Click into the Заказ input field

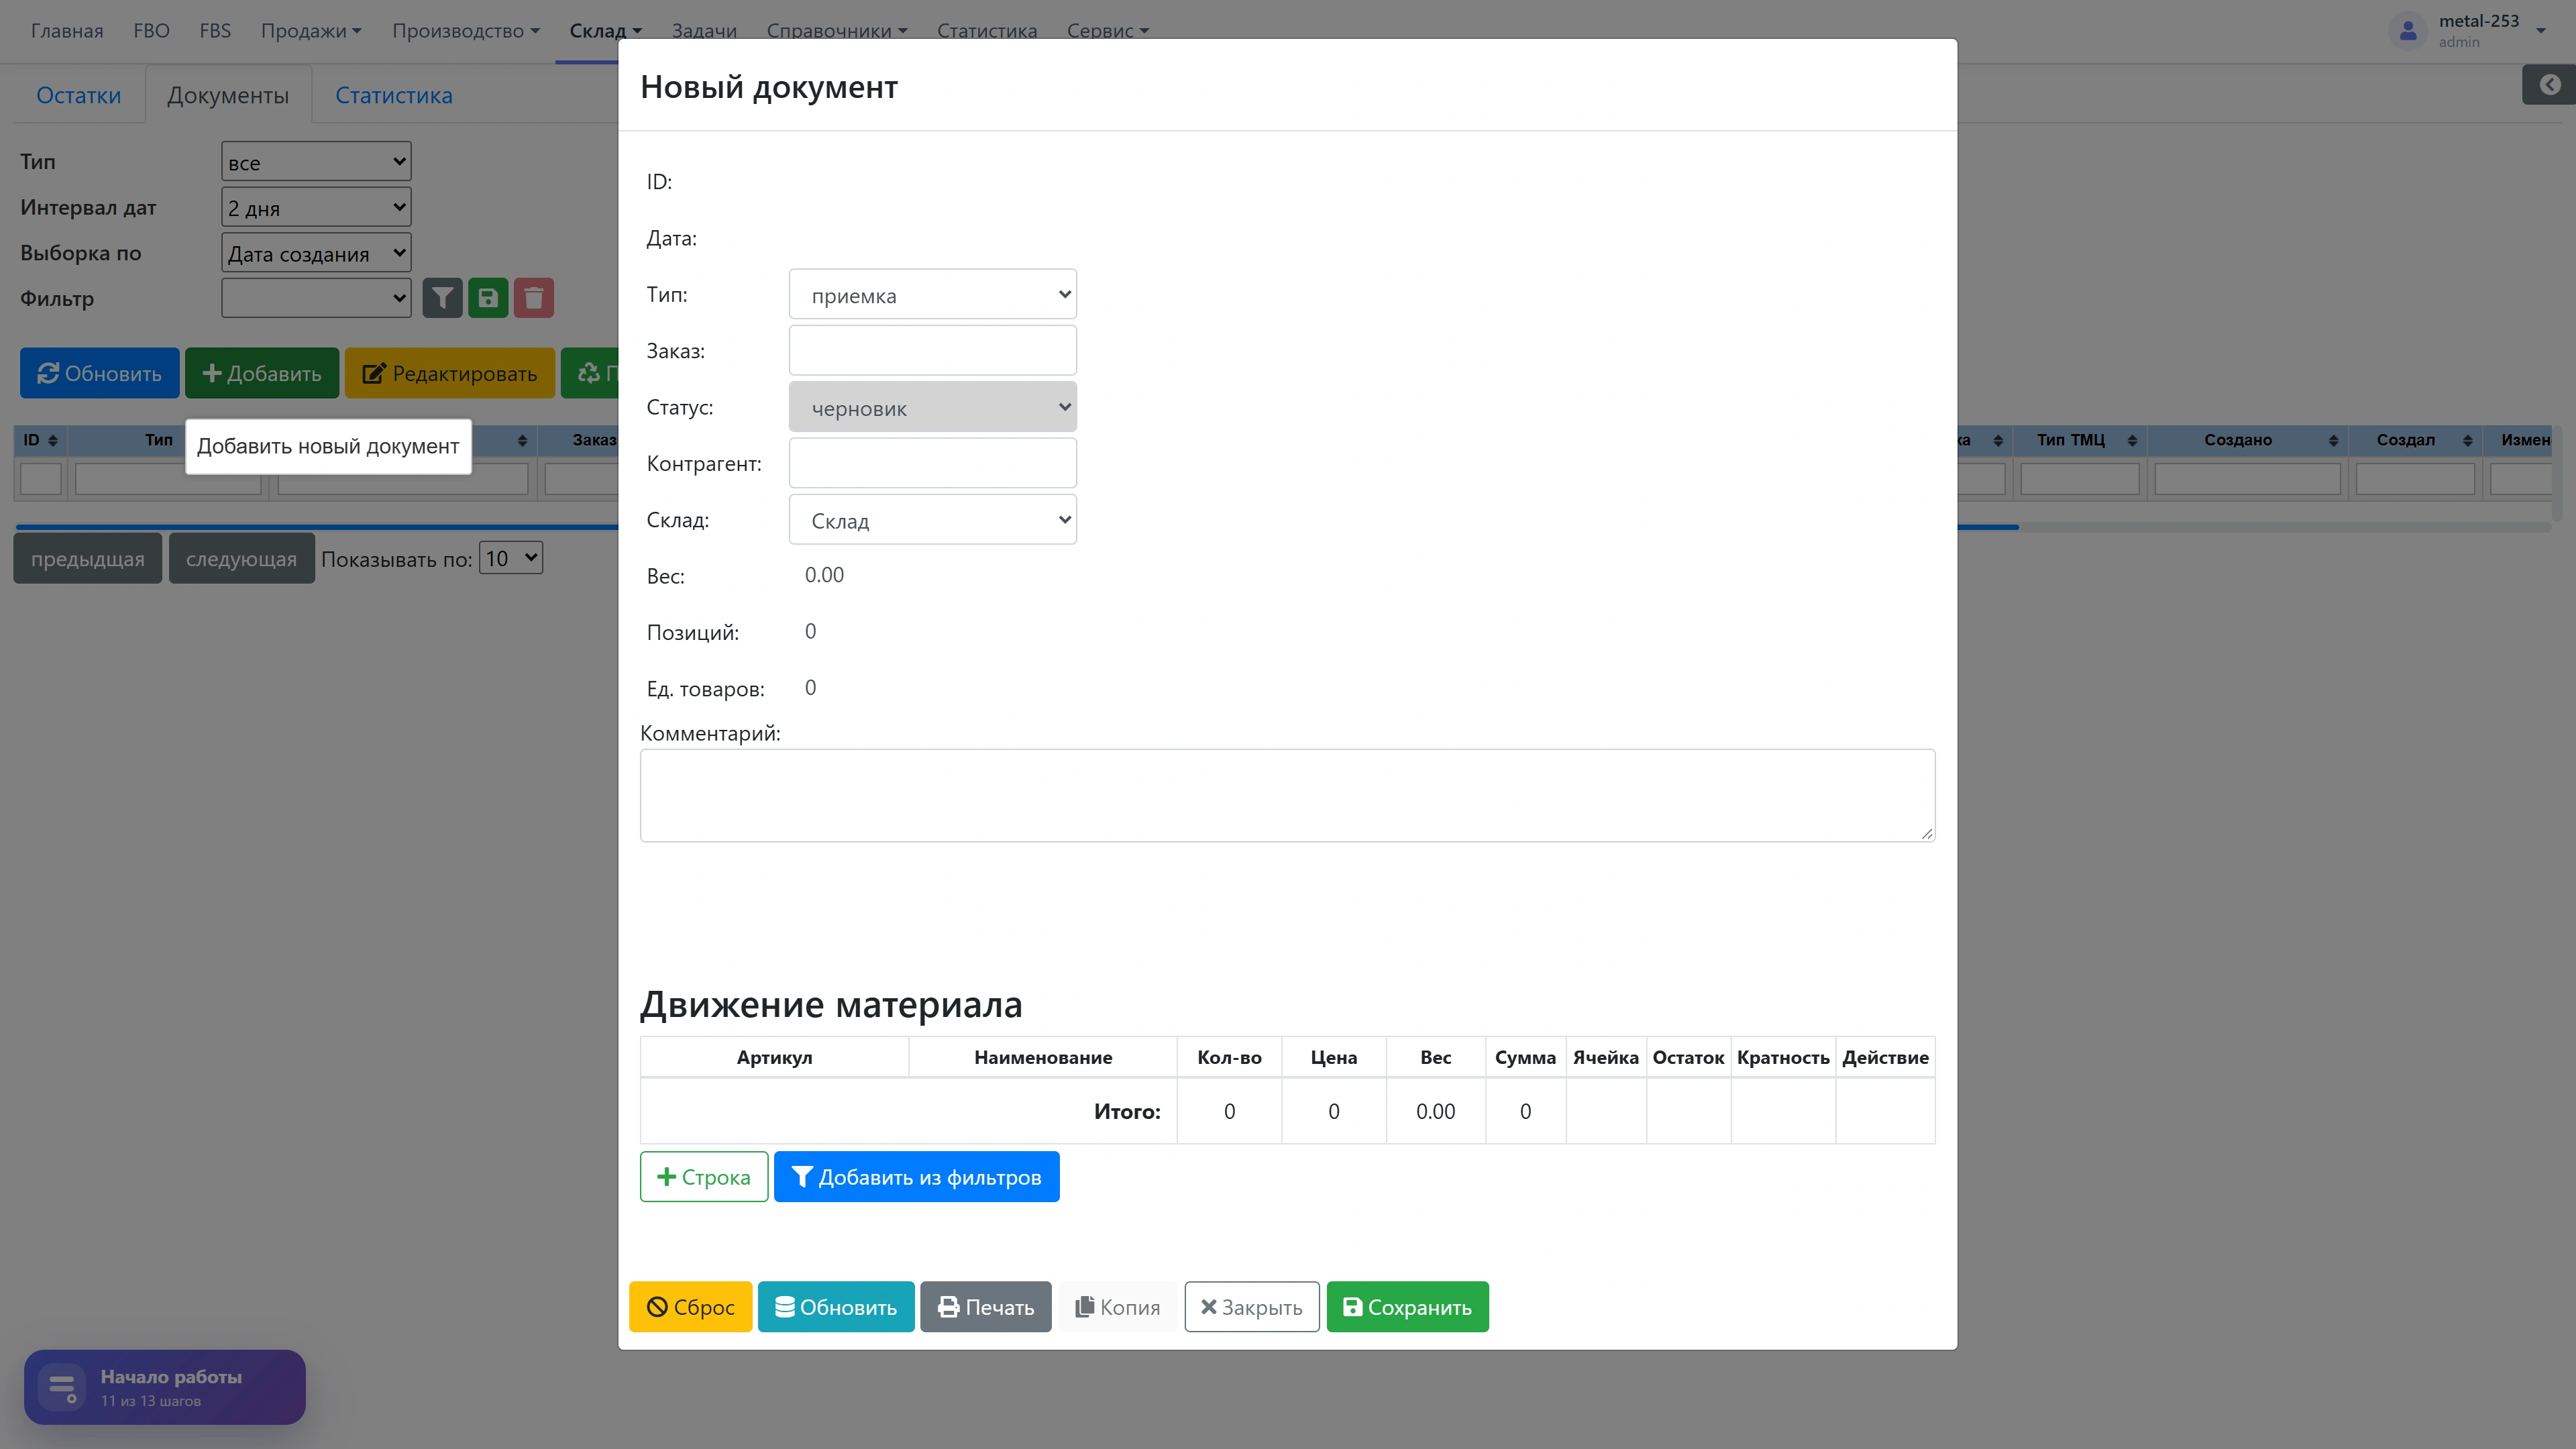[x=932, y=351]
